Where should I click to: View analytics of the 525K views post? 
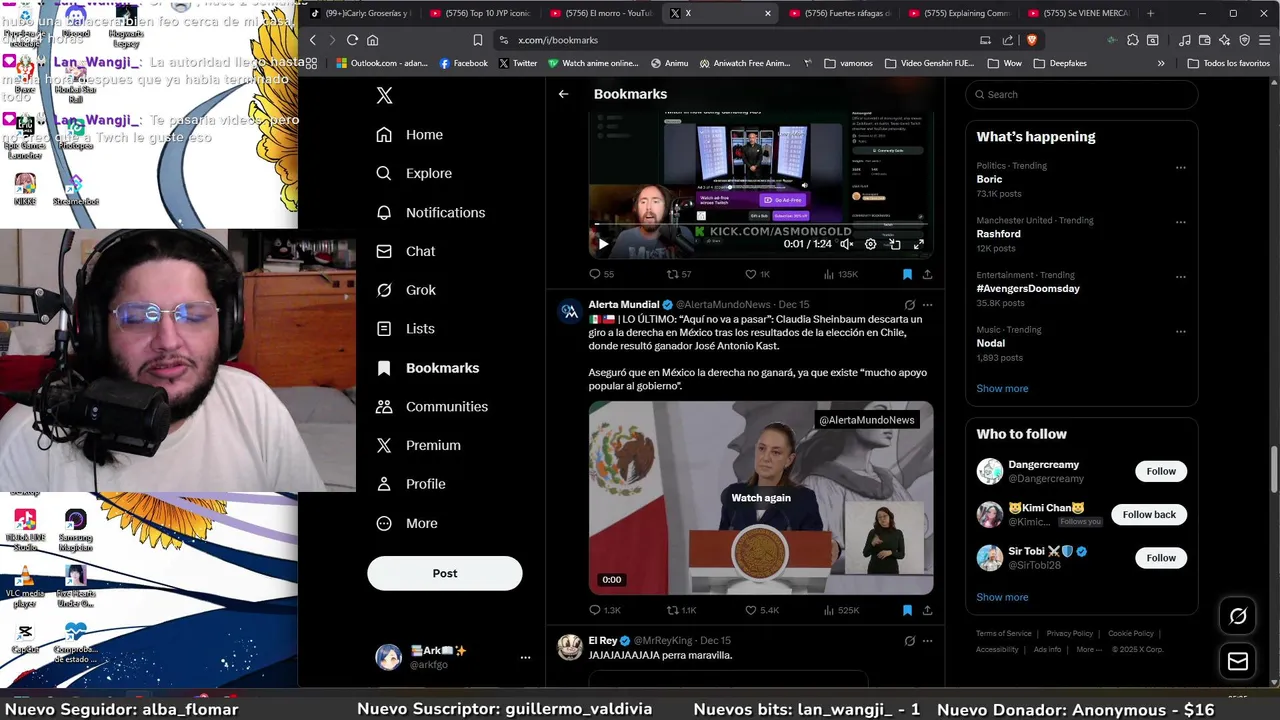click(841, 610)
